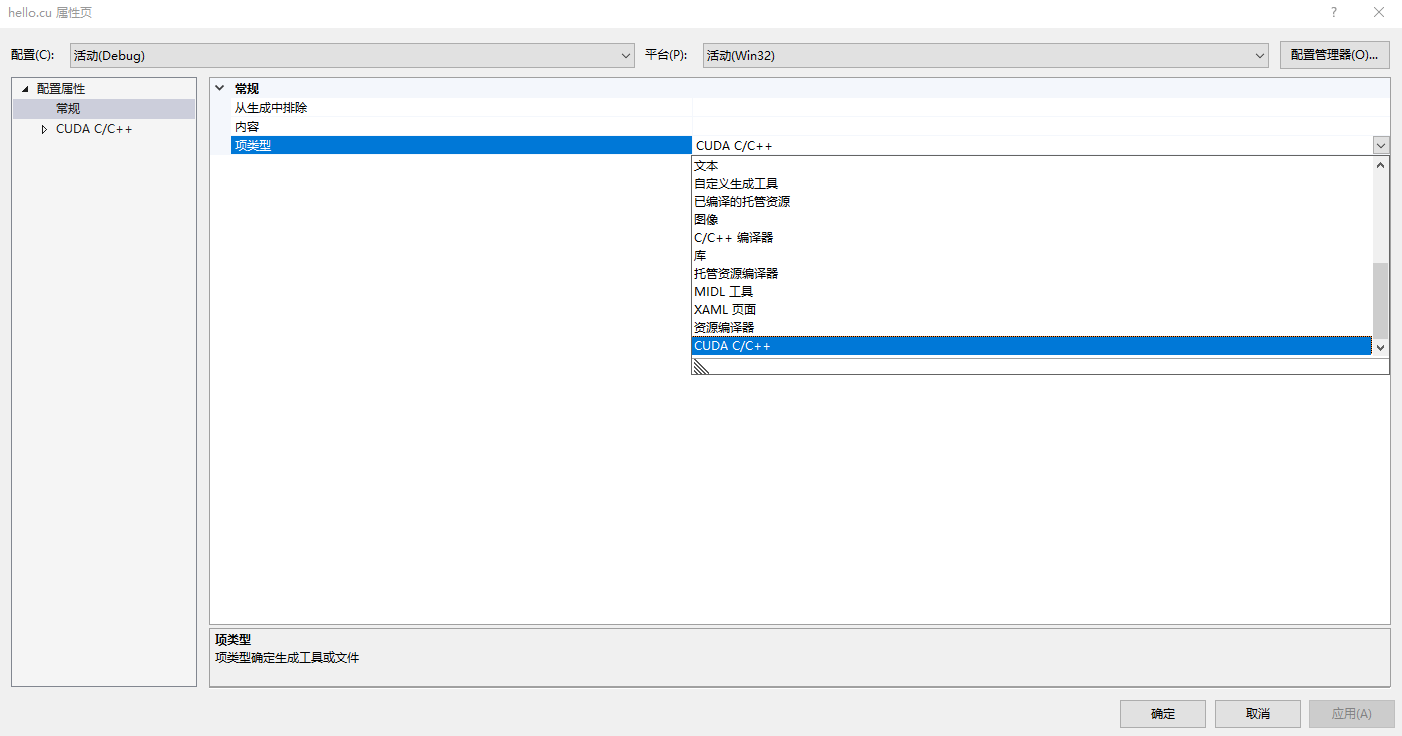Screen dimensions: 1402x736
Task: Choose C/C++ 编译器 from the list
Action: click(1032, 238)
